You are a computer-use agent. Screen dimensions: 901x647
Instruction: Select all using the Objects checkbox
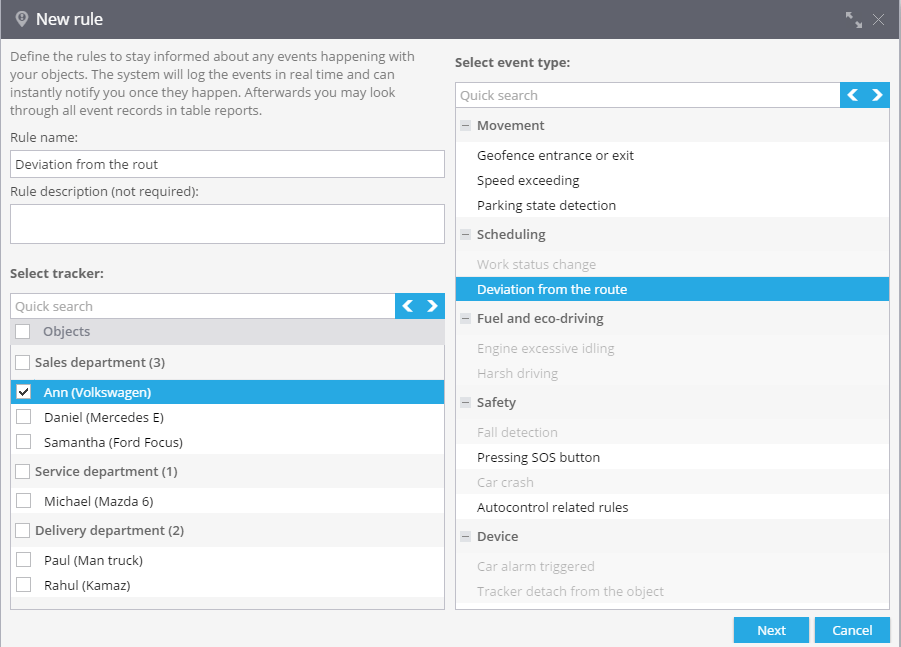[22, 332]
